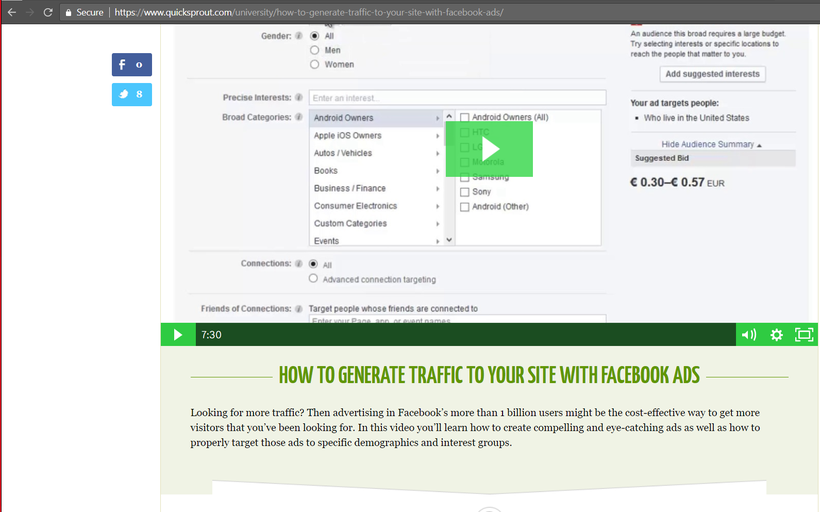
Task: Select the Women radio button
Action: click(314, 64)
